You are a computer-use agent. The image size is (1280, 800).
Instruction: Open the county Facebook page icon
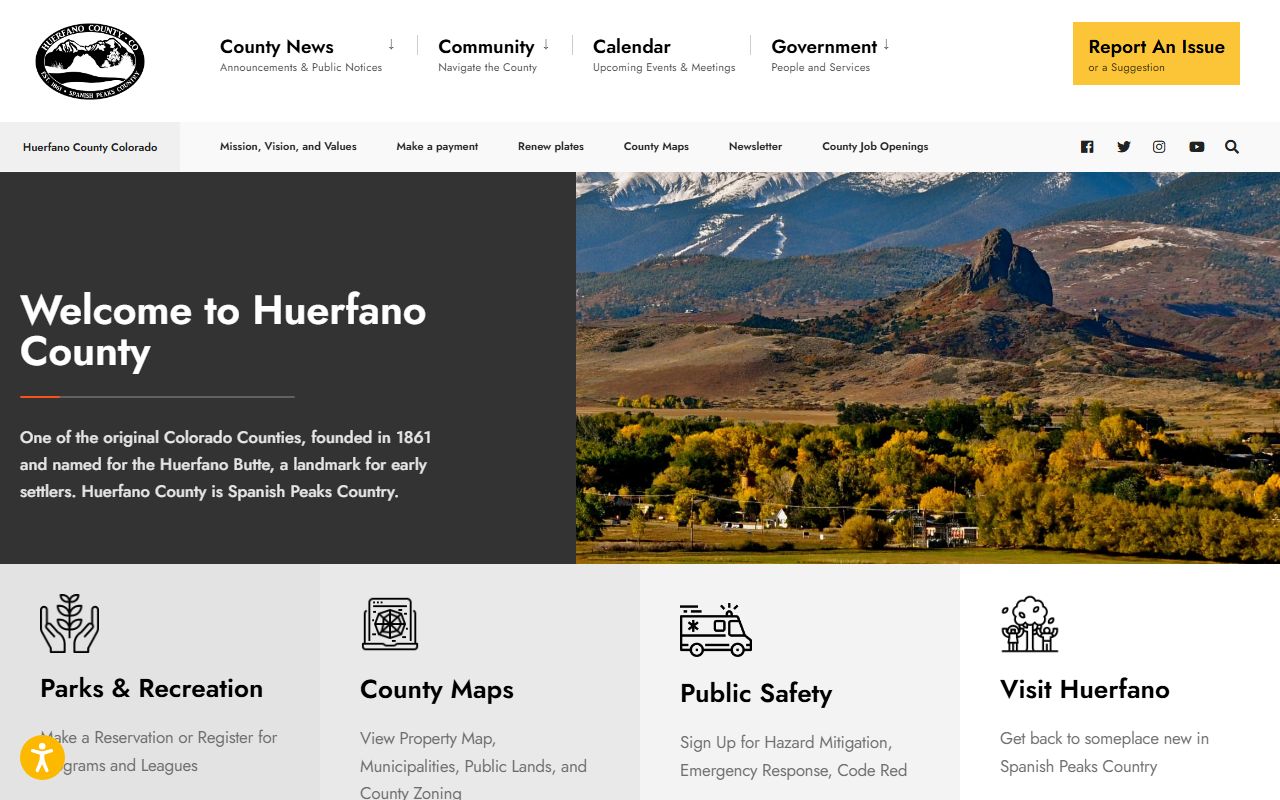point(1087,147)
